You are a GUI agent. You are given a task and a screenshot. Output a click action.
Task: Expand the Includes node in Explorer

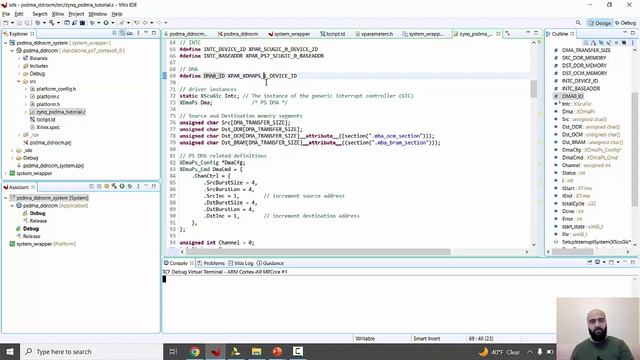(19, 66)
